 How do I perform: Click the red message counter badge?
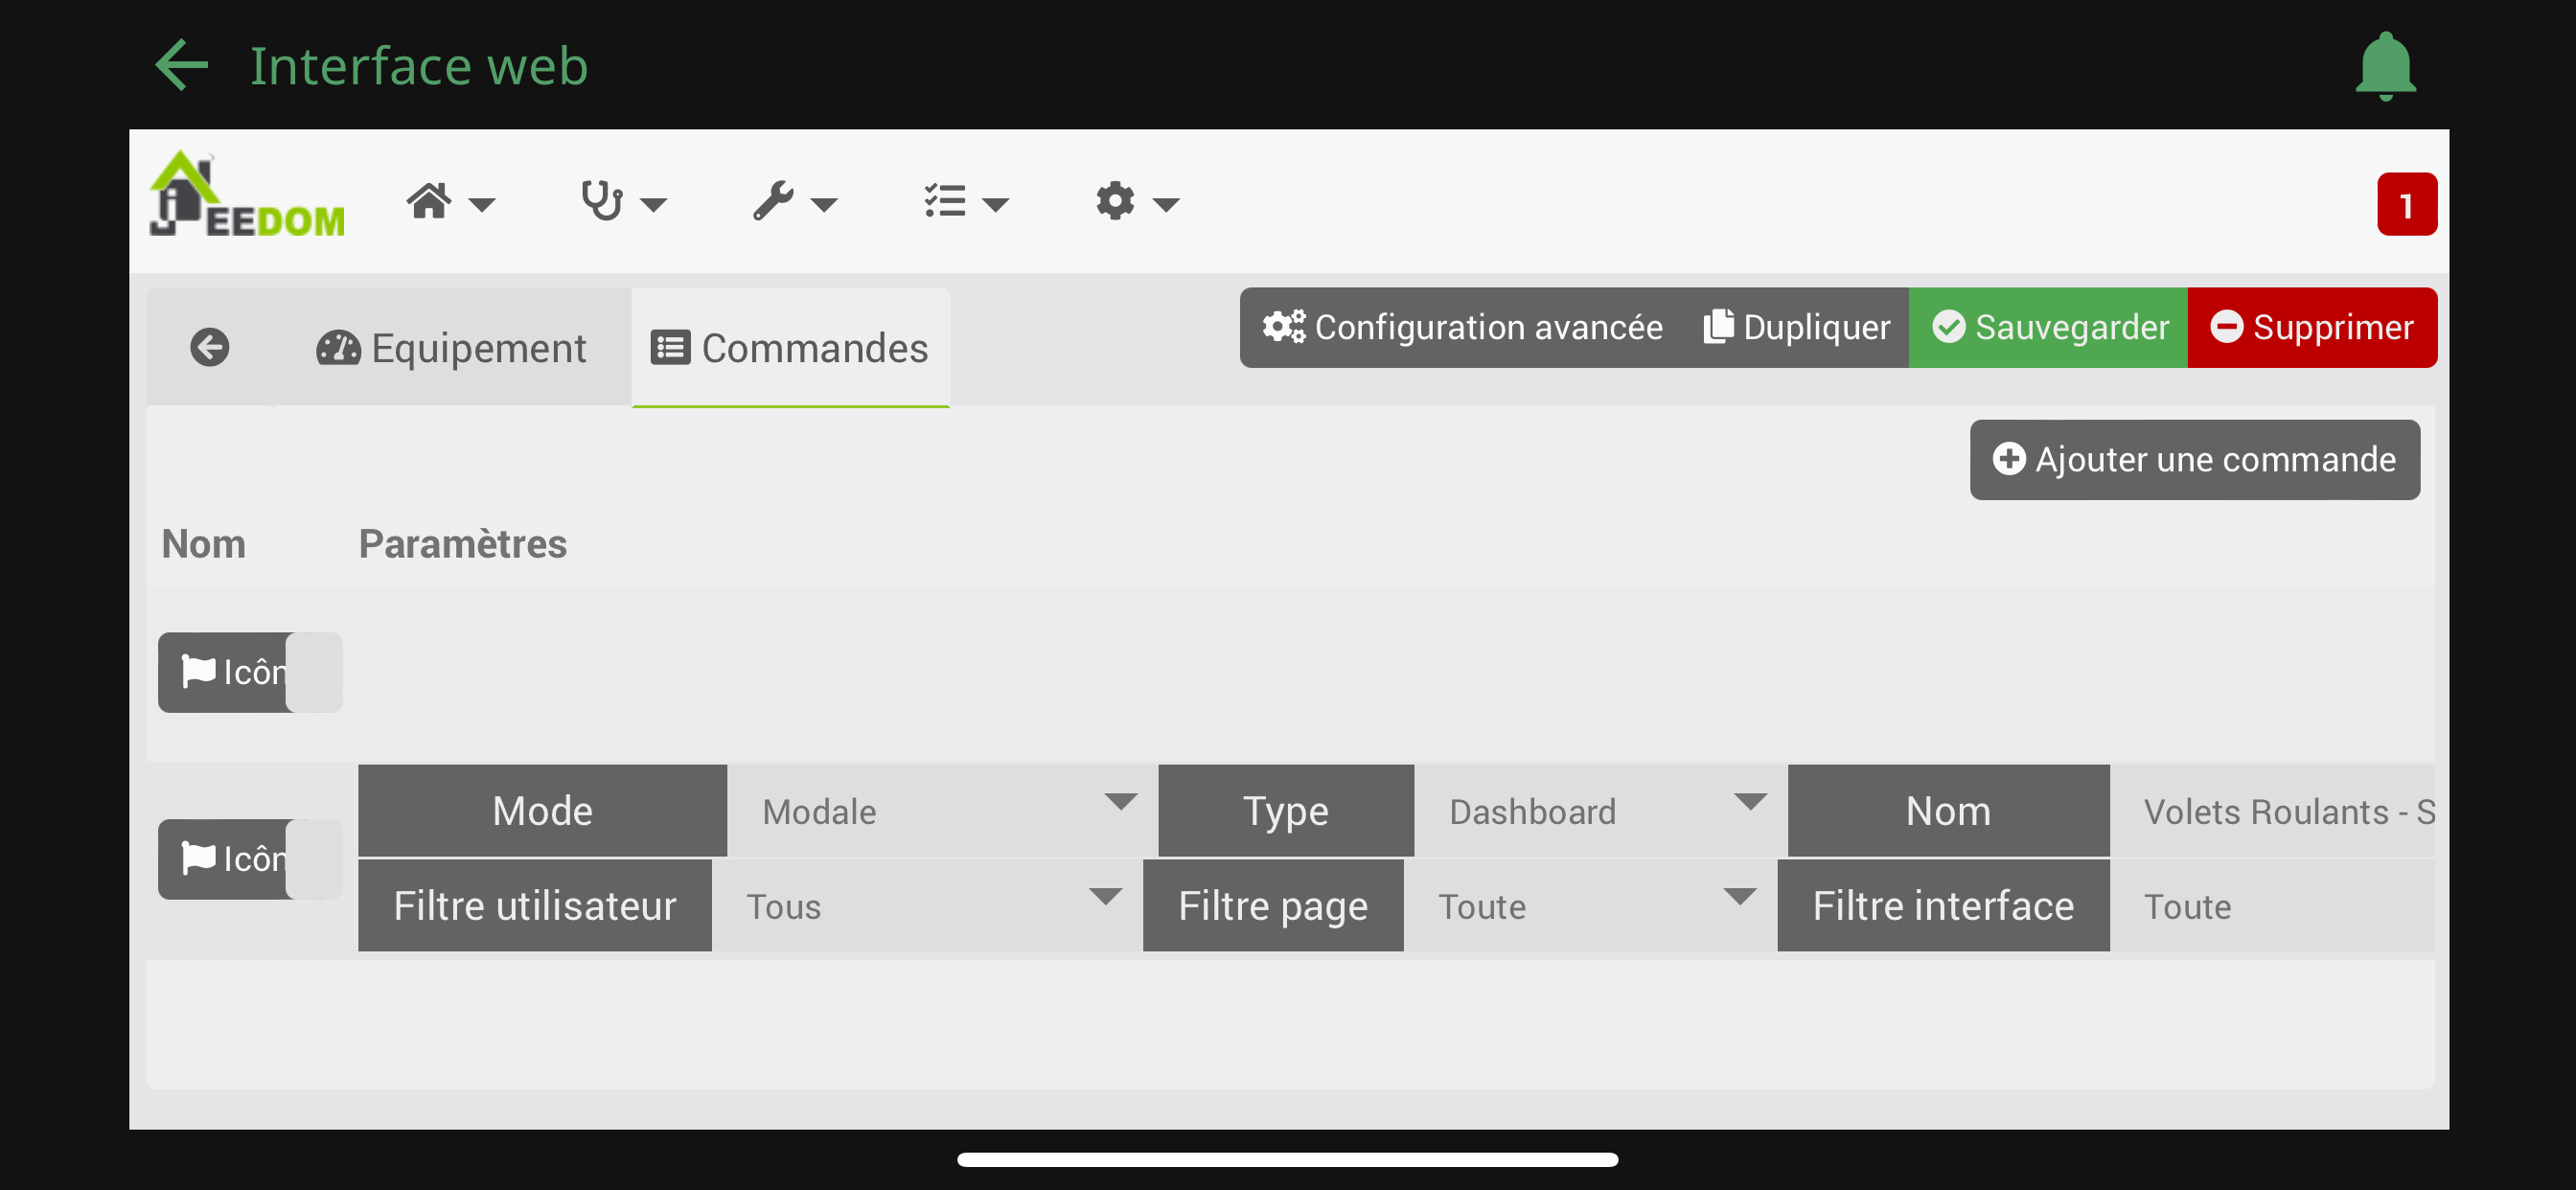2405,205
